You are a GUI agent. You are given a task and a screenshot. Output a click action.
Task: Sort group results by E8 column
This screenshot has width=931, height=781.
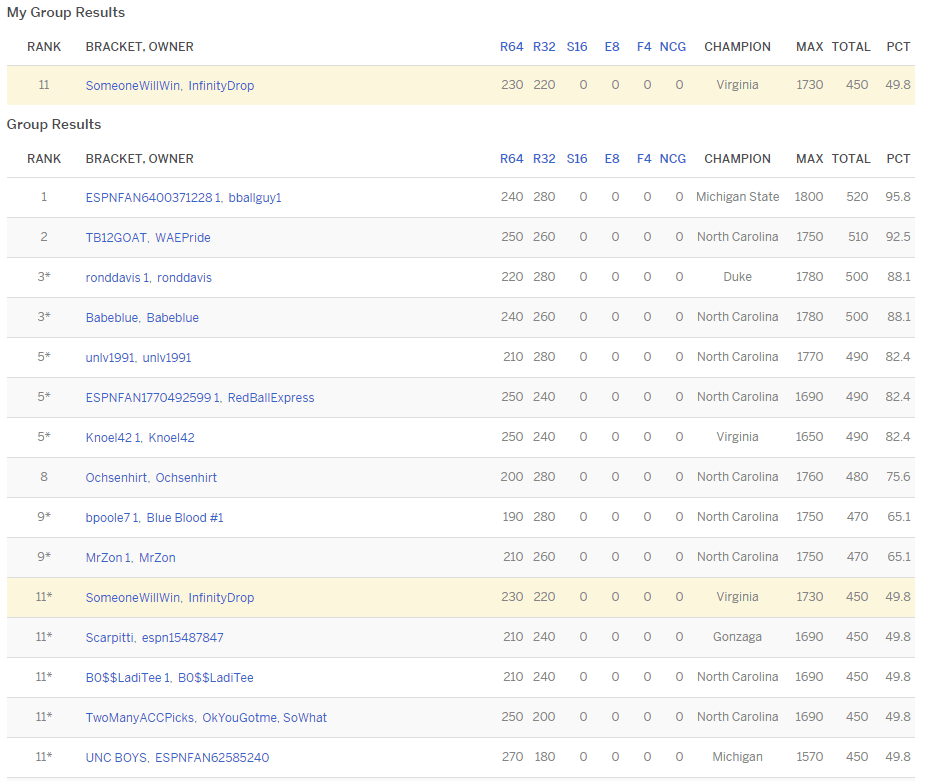pos(612,159)
